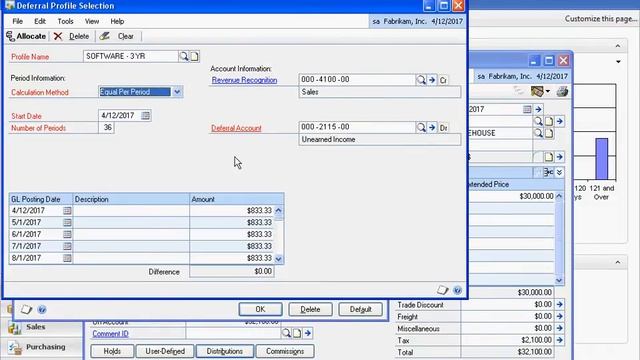Click the posting schedule scroll down arrow
Screen dimensions: 640x360
278,259
